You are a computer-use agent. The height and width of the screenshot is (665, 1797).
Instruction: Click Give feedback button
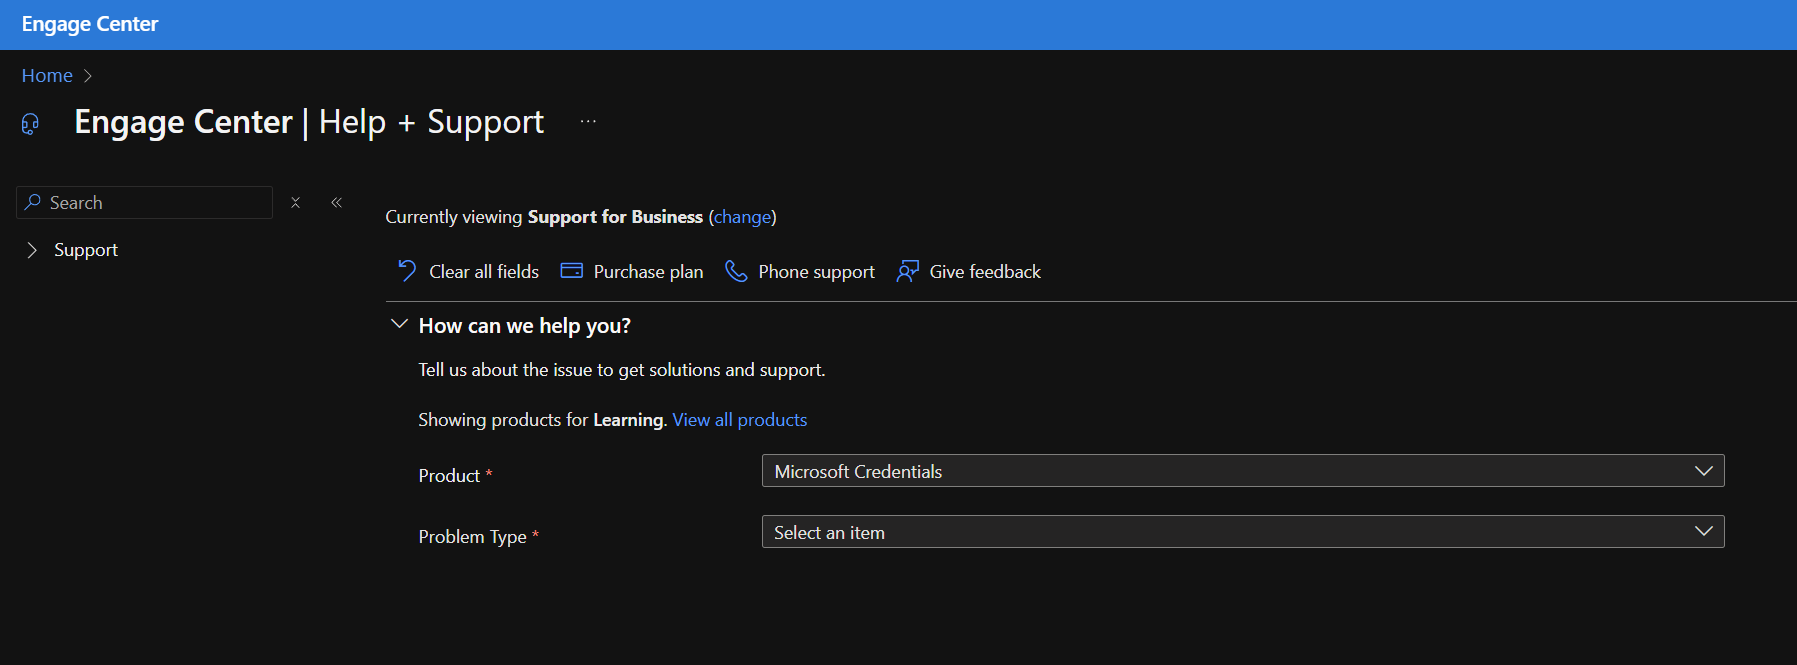(x=969, y=271)
